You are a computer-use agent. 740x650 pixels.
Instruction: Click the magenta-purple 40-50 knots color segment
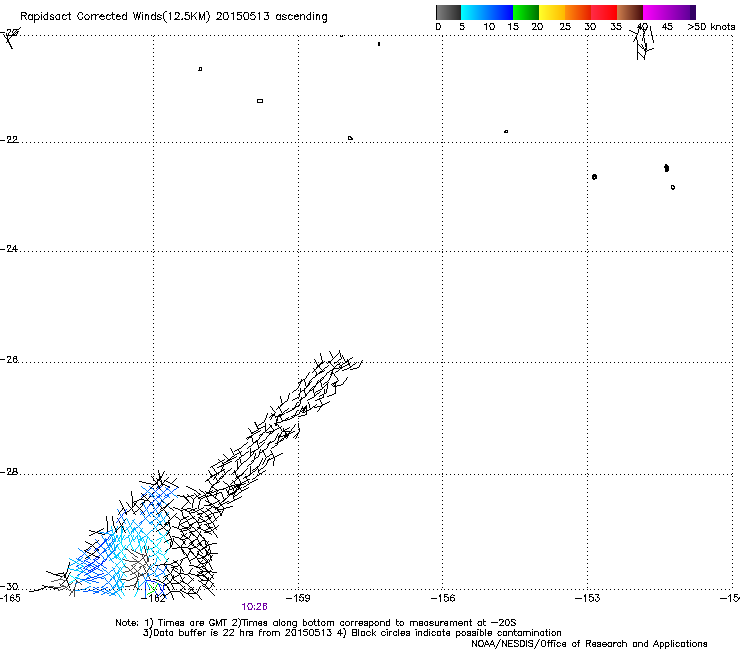pos(669,12)
